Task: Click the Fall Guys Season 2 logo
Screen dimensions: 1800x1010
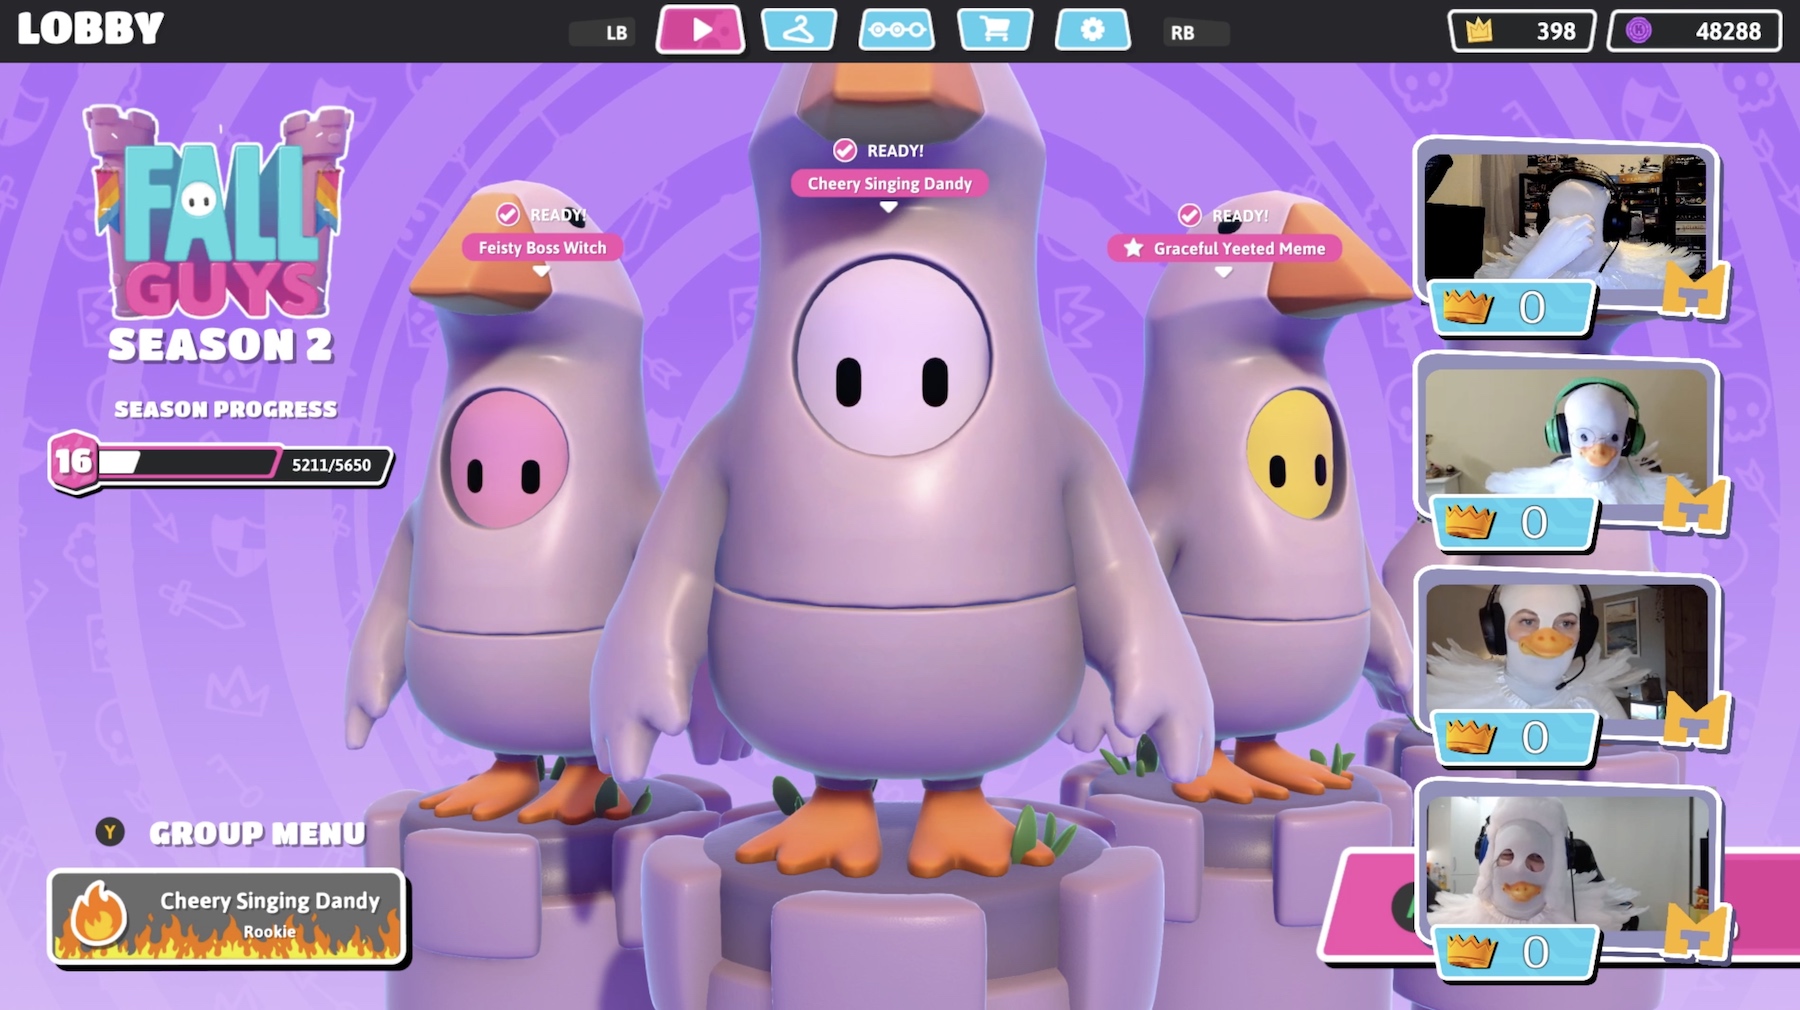Action: coord(220,235)
